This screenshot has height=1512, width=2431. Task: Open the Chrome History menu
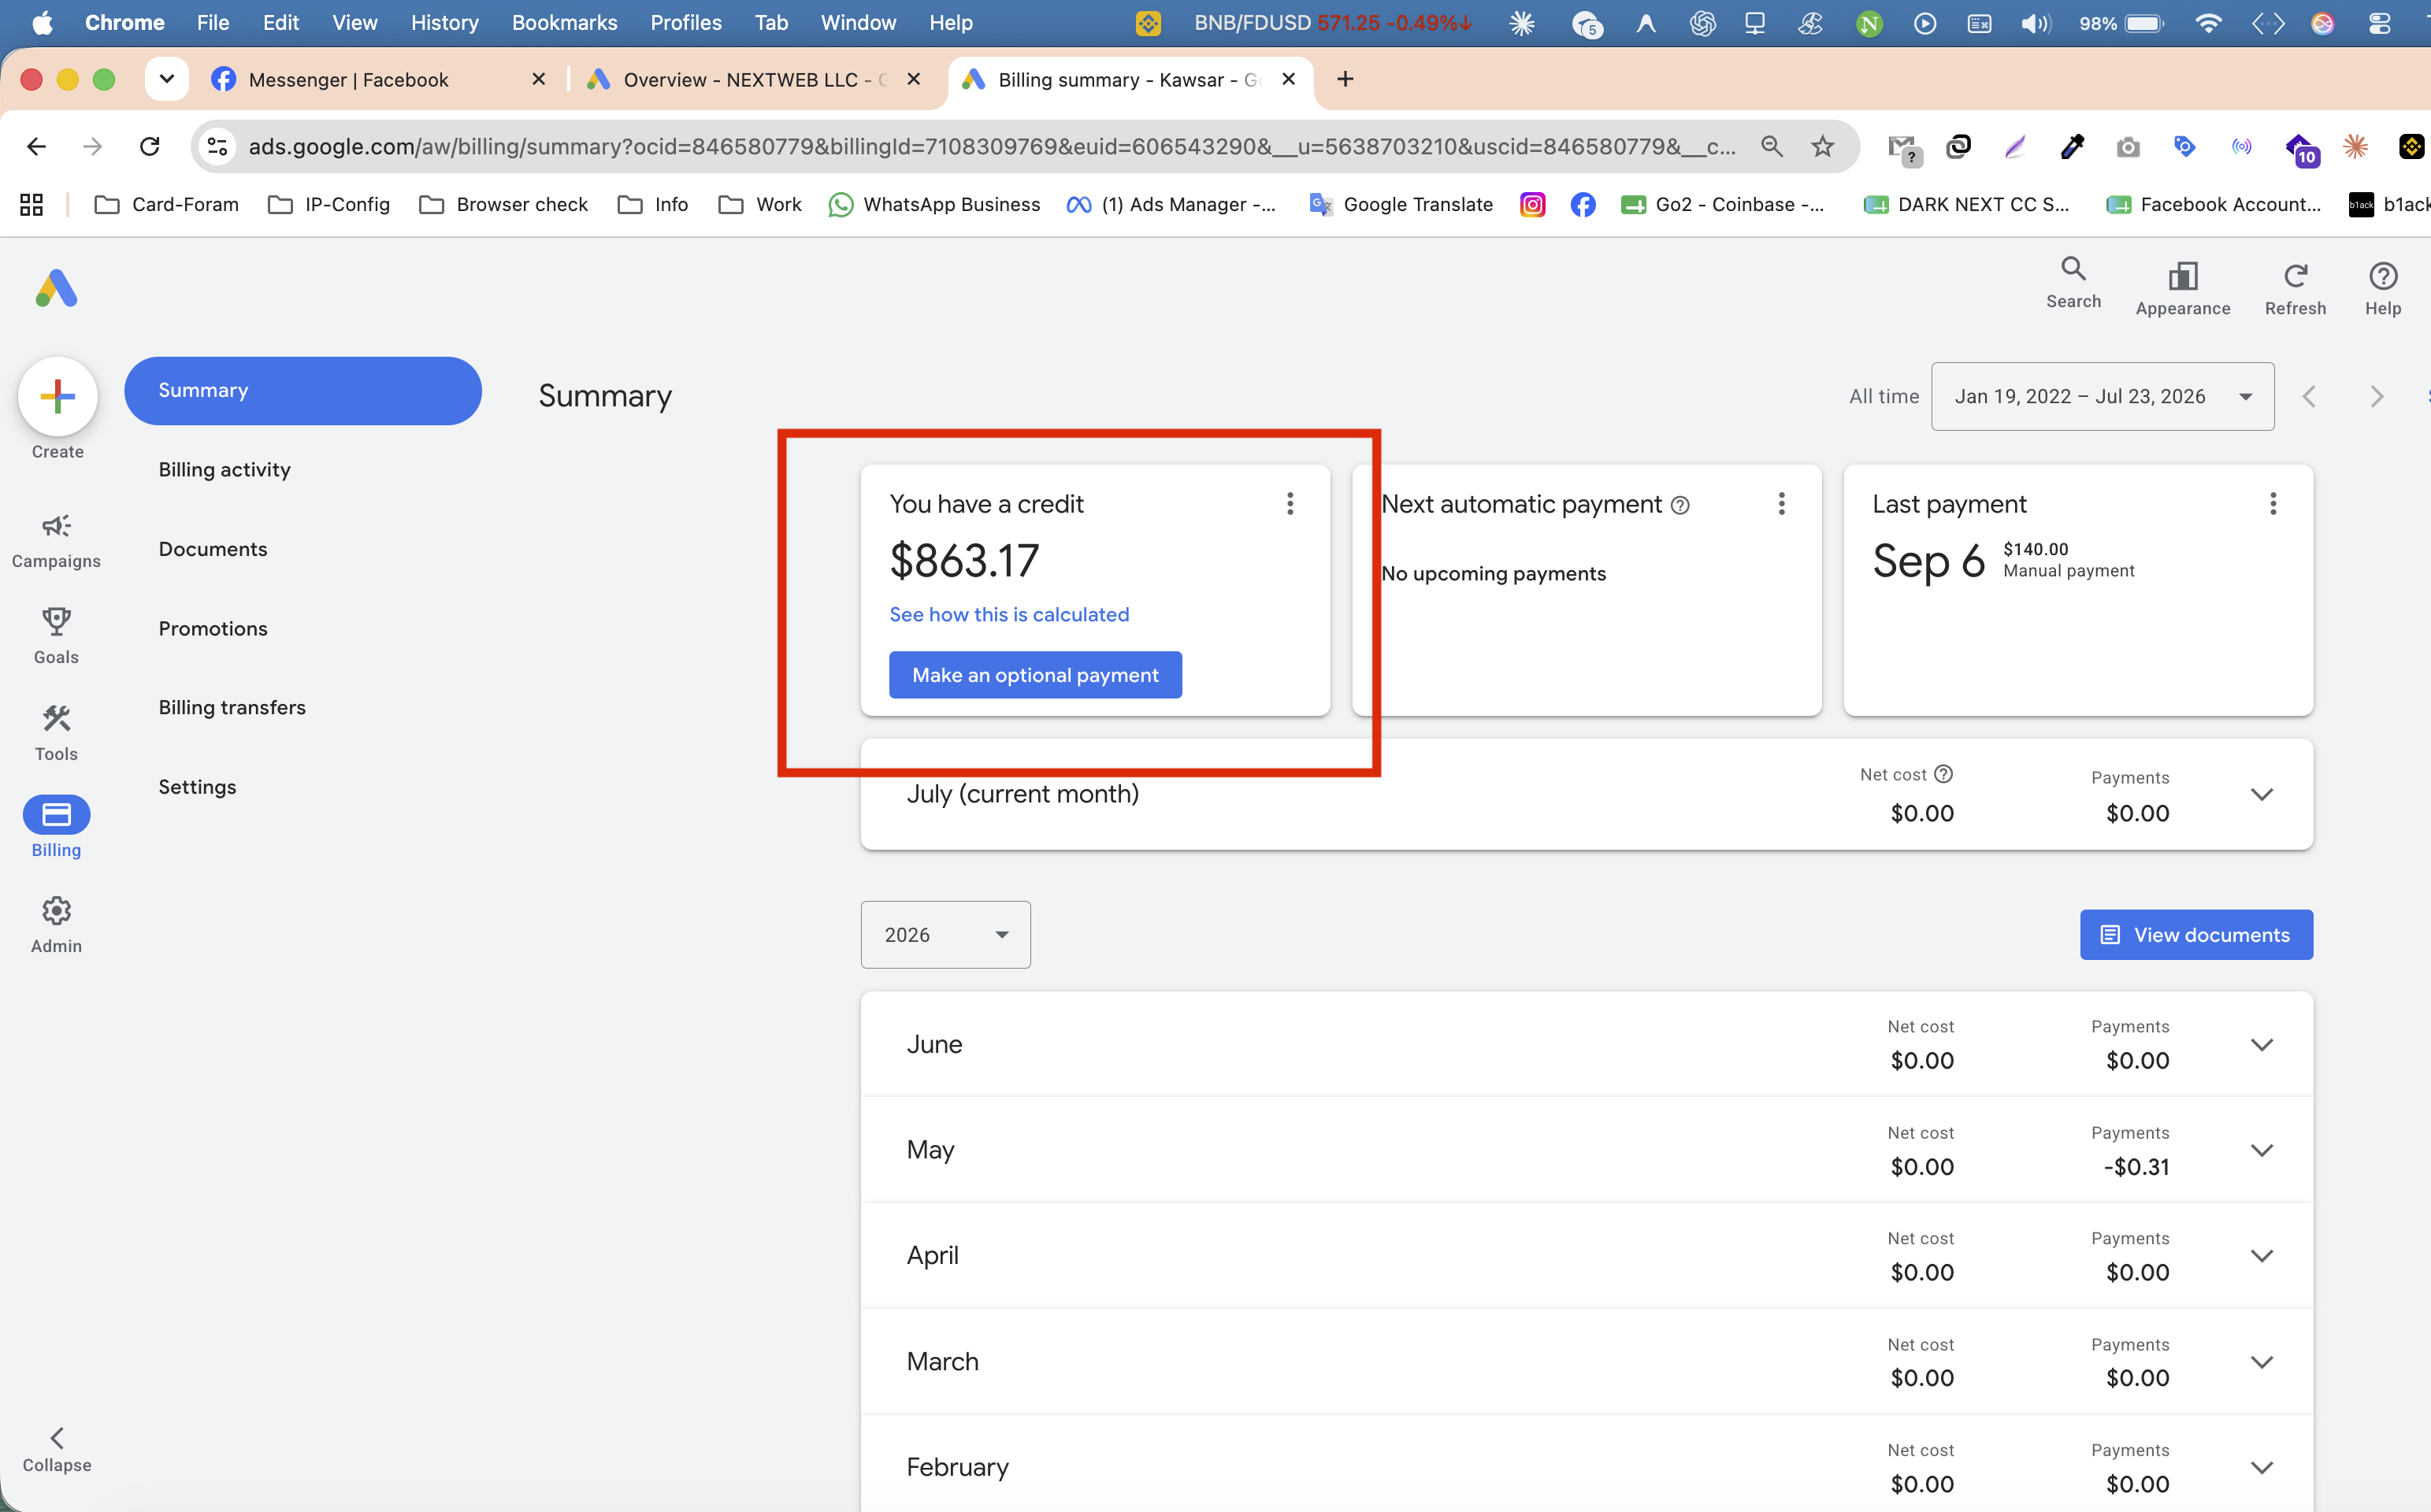tap(445, 22)
